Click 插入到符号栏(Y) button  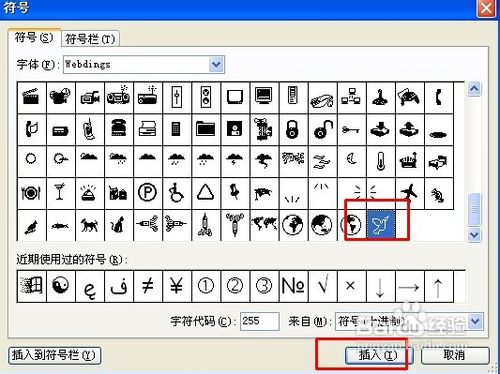54,355
